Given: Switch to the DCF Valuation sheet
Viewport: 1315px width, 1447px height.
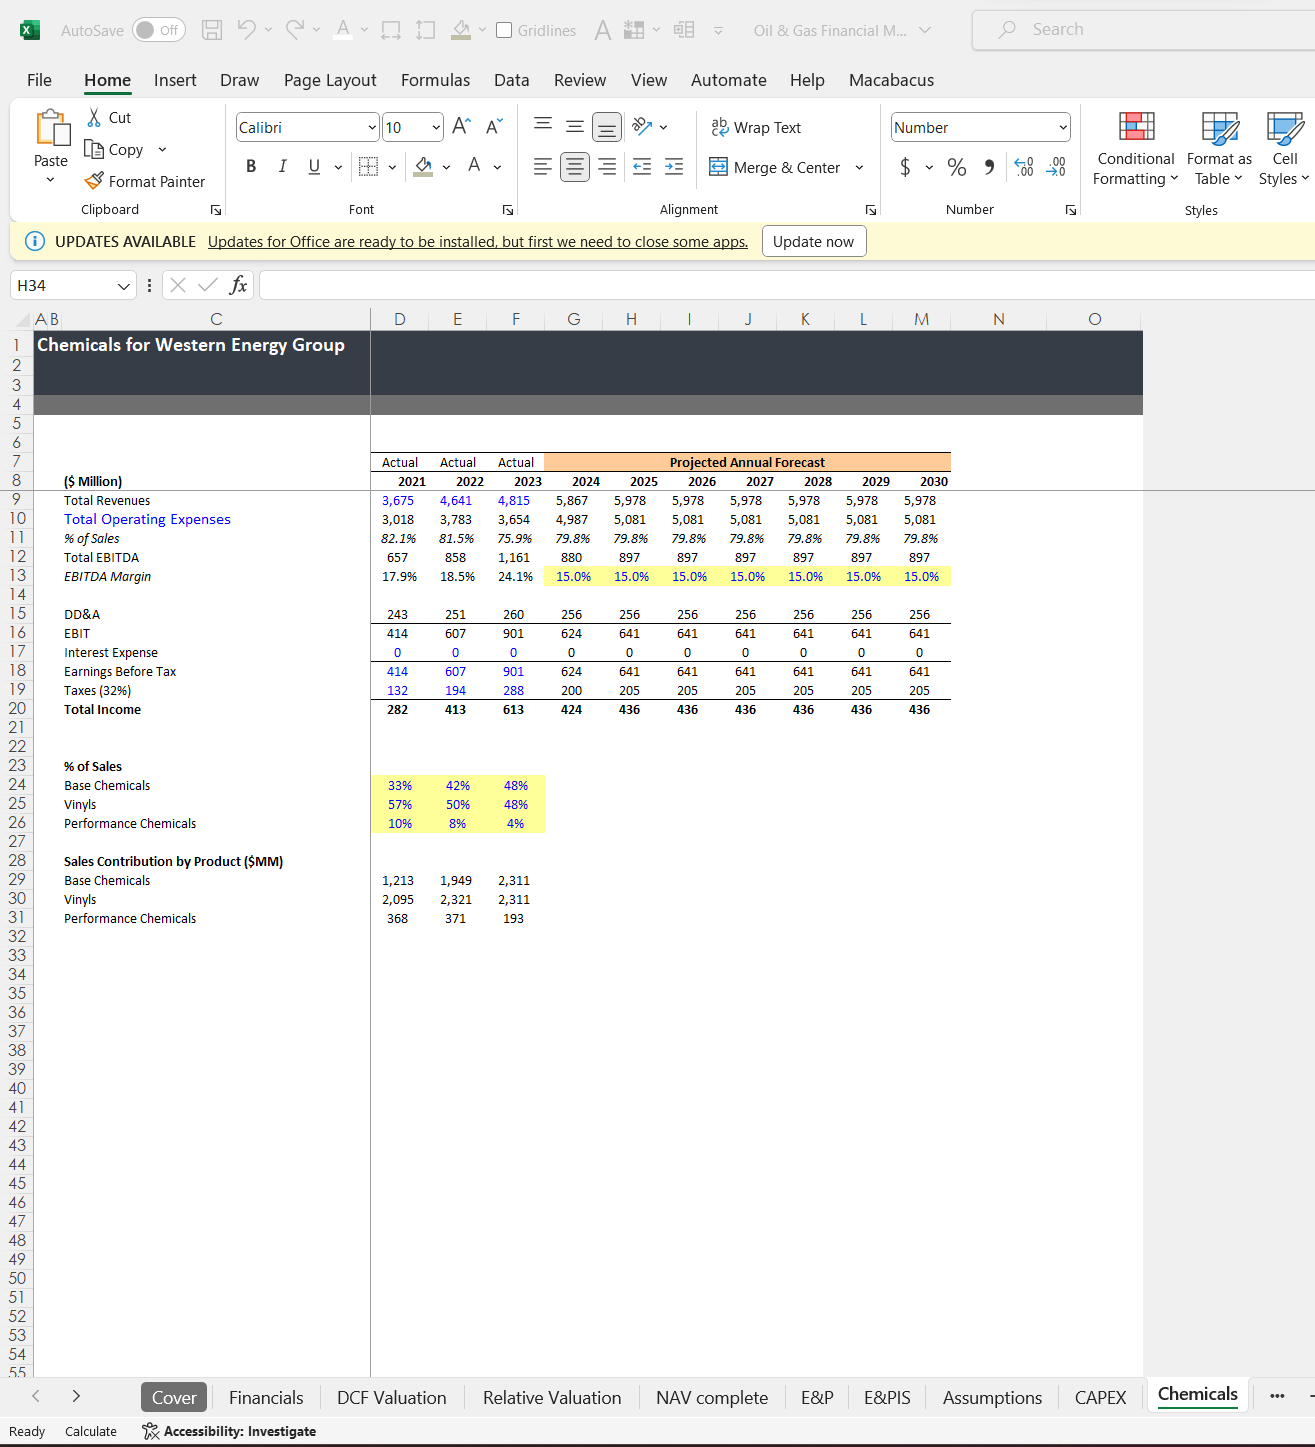Looking at the screenshot, I should pos(391,1397).
